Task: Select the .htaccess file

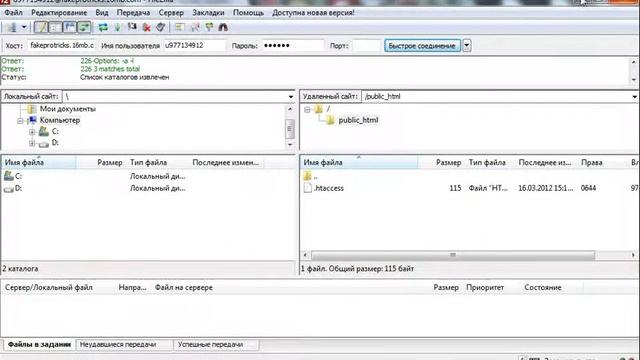Action: tap(329, 188)
